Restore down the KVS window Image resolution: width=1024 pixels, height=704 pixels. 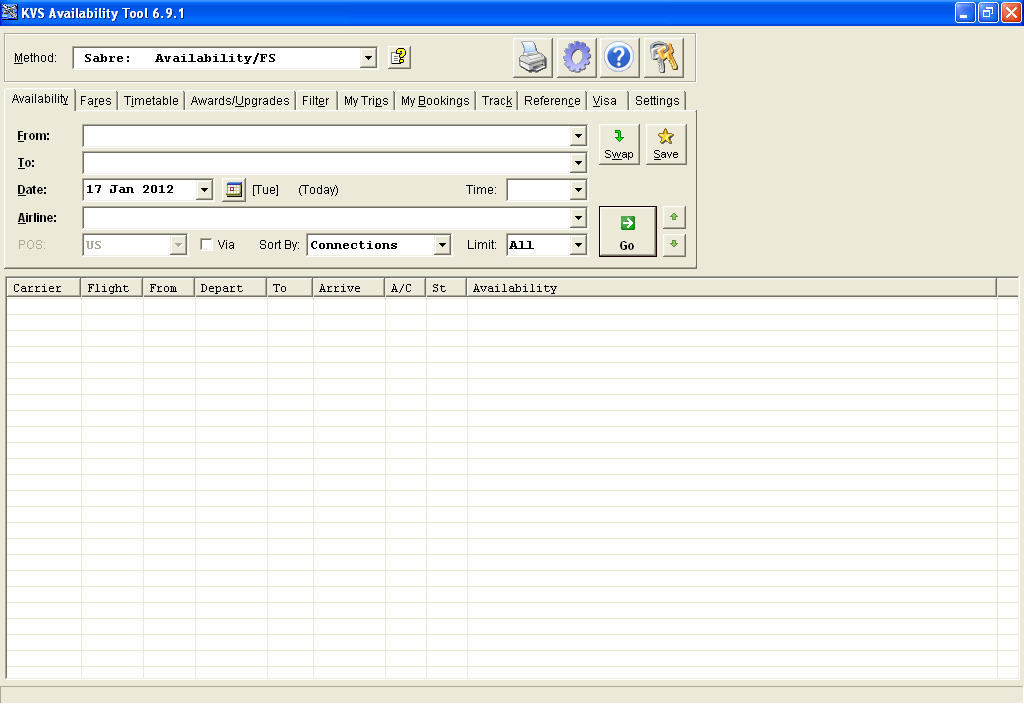point(987,12)
